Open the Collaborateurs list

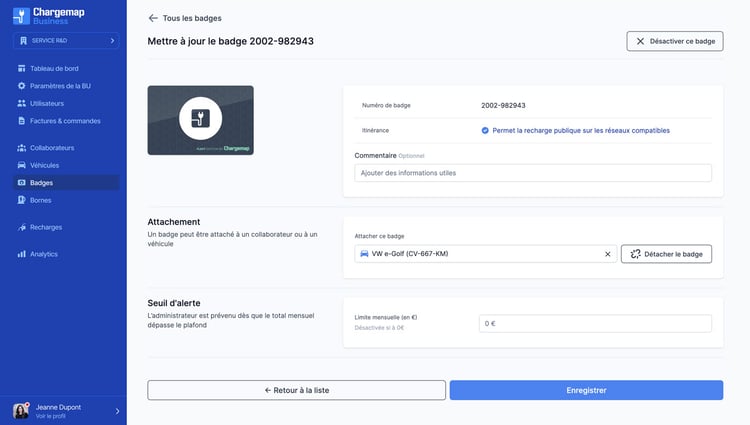point(52,148)
